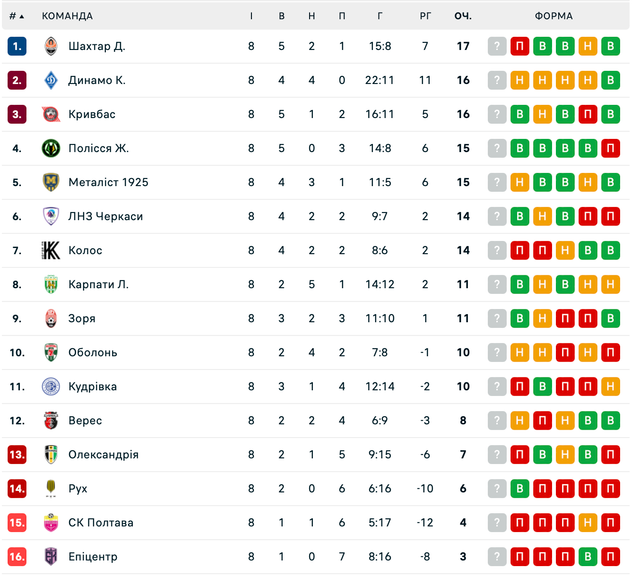The height and width of the screenshot is (575, 640).
Task: Click the Kolos team logo
Action: click(51, 250)
